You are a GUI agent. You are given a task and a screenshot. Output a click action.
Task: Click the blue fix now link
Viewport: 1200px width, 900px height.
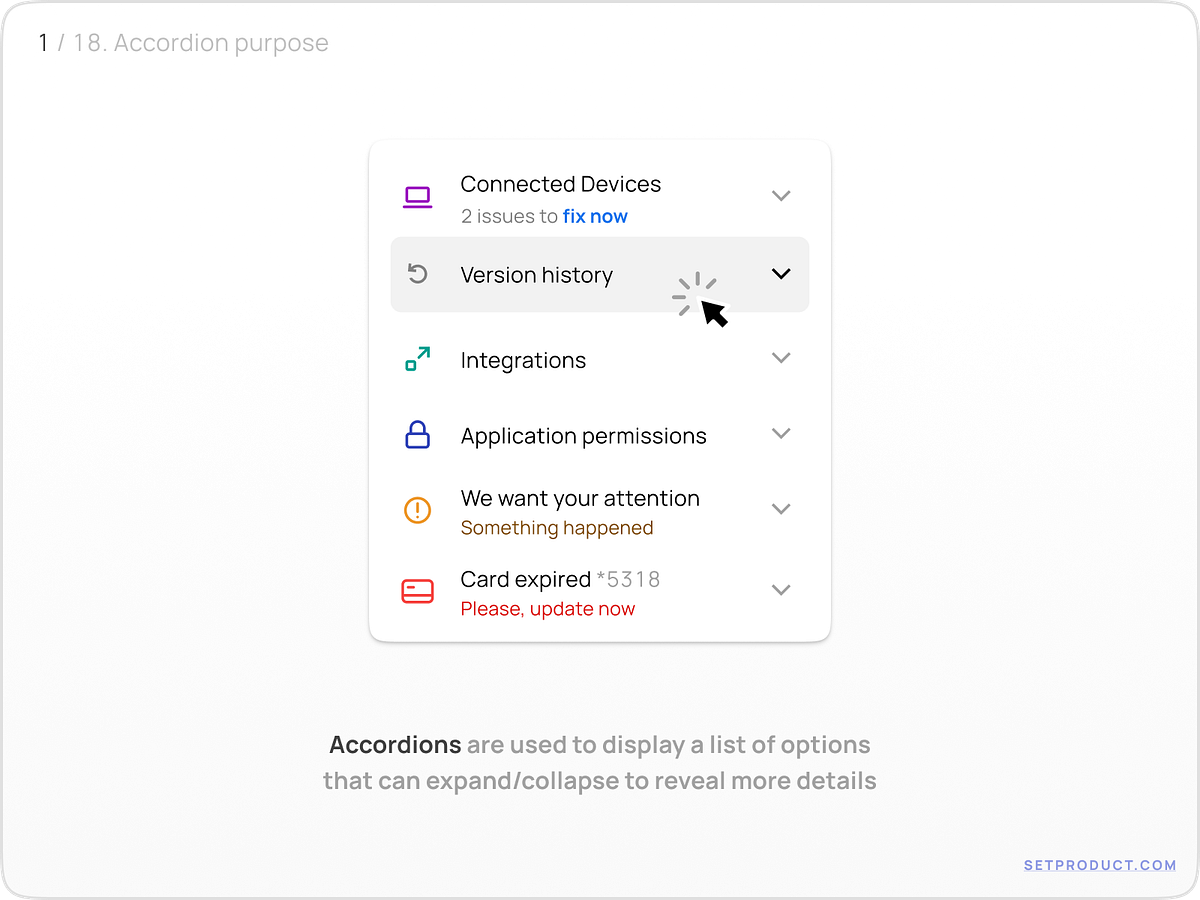click(x=595, y=216)
